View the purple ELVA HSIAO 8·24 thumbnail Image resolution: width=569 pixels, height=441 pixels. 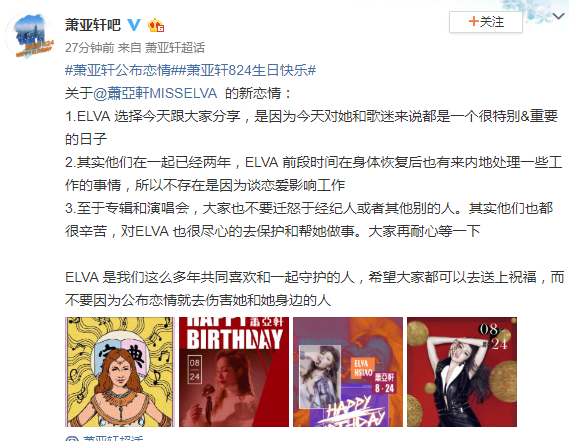348,372
